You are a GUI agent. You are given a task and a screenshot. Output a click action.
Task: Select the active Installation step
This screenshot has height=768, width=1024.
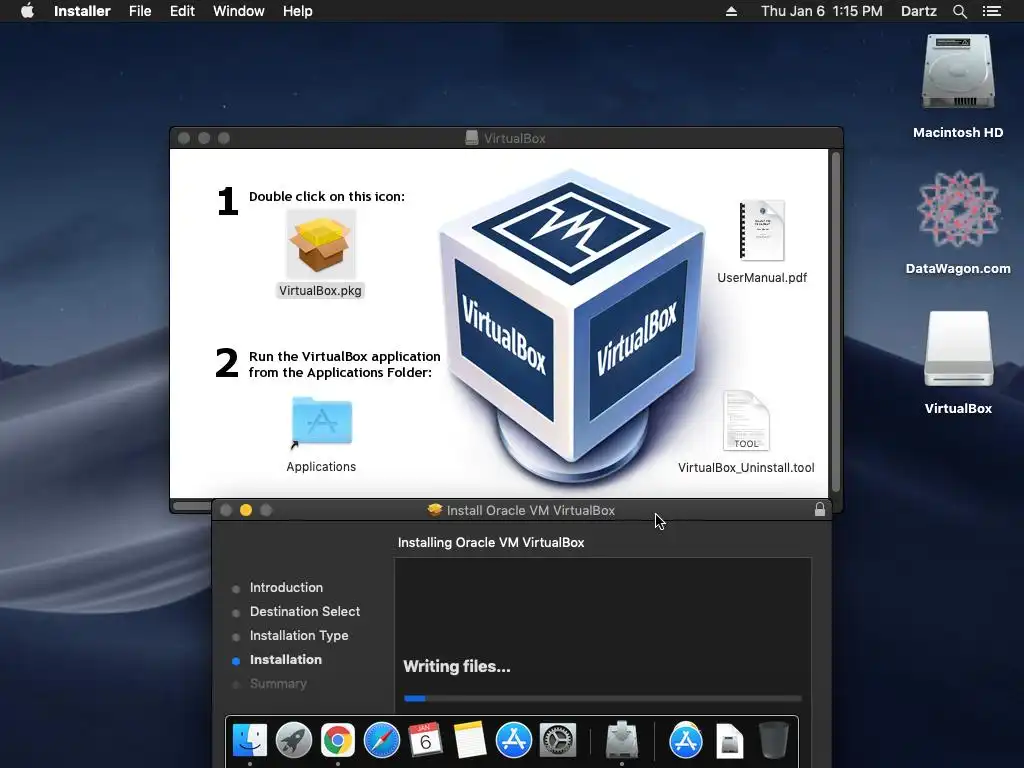click(285, 660)
